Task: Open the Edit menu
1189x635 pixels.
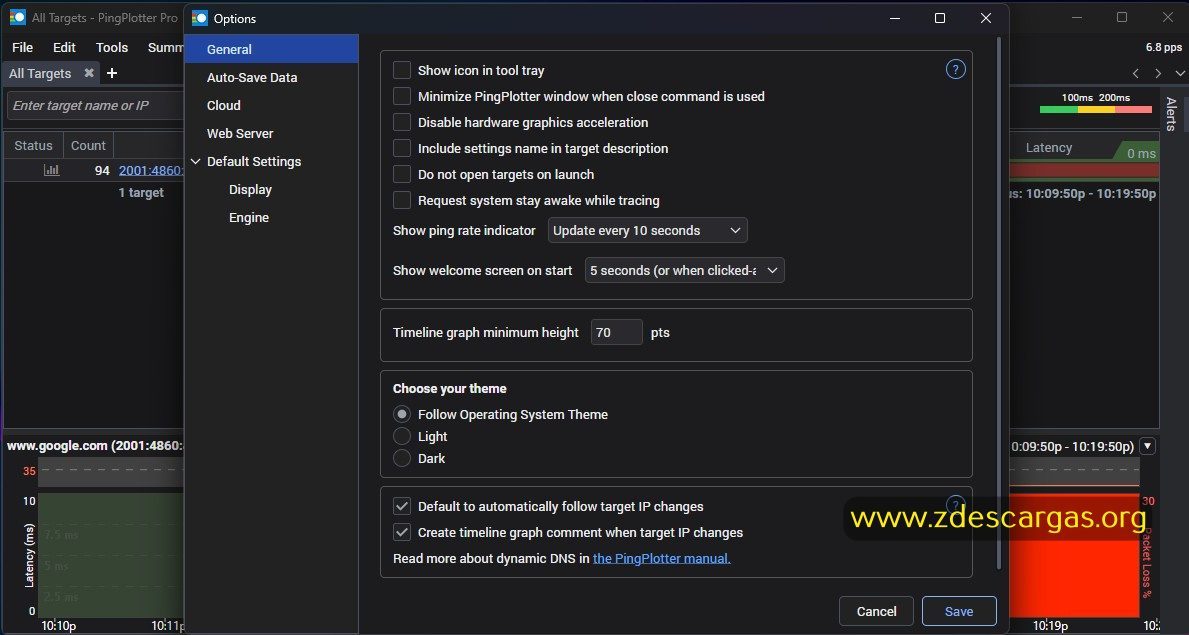Action: [x=64, y=47]
